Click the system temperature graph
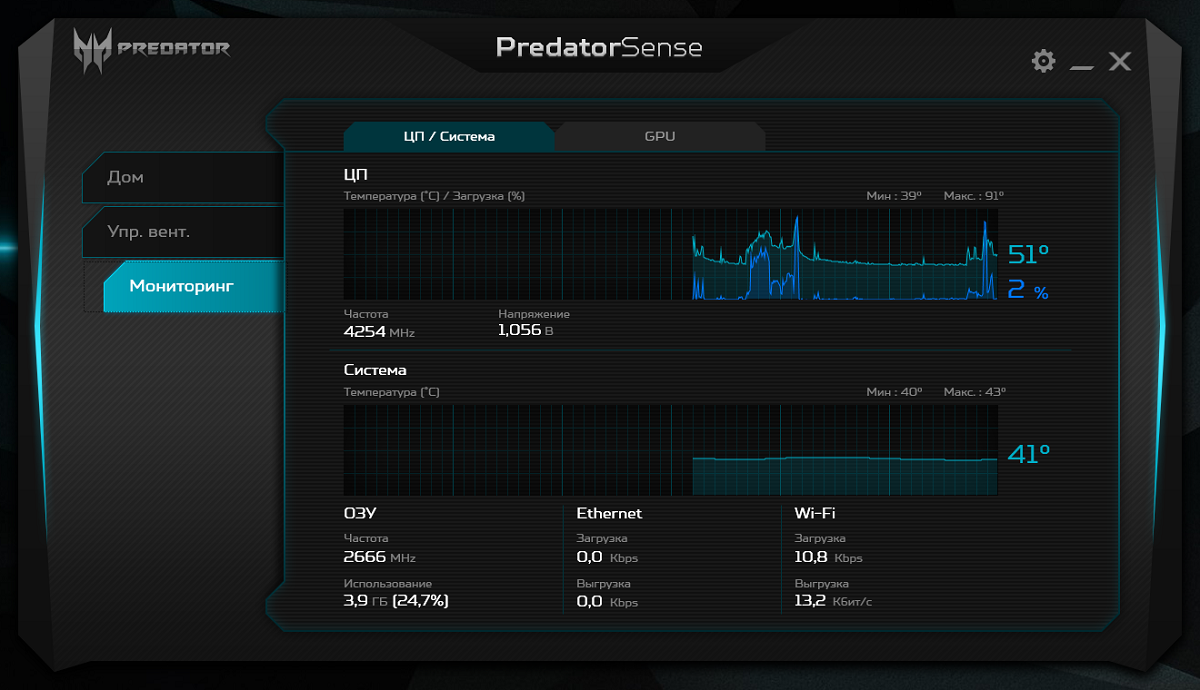The height and width of the screenshot is (690, 1200). (670, 450)
